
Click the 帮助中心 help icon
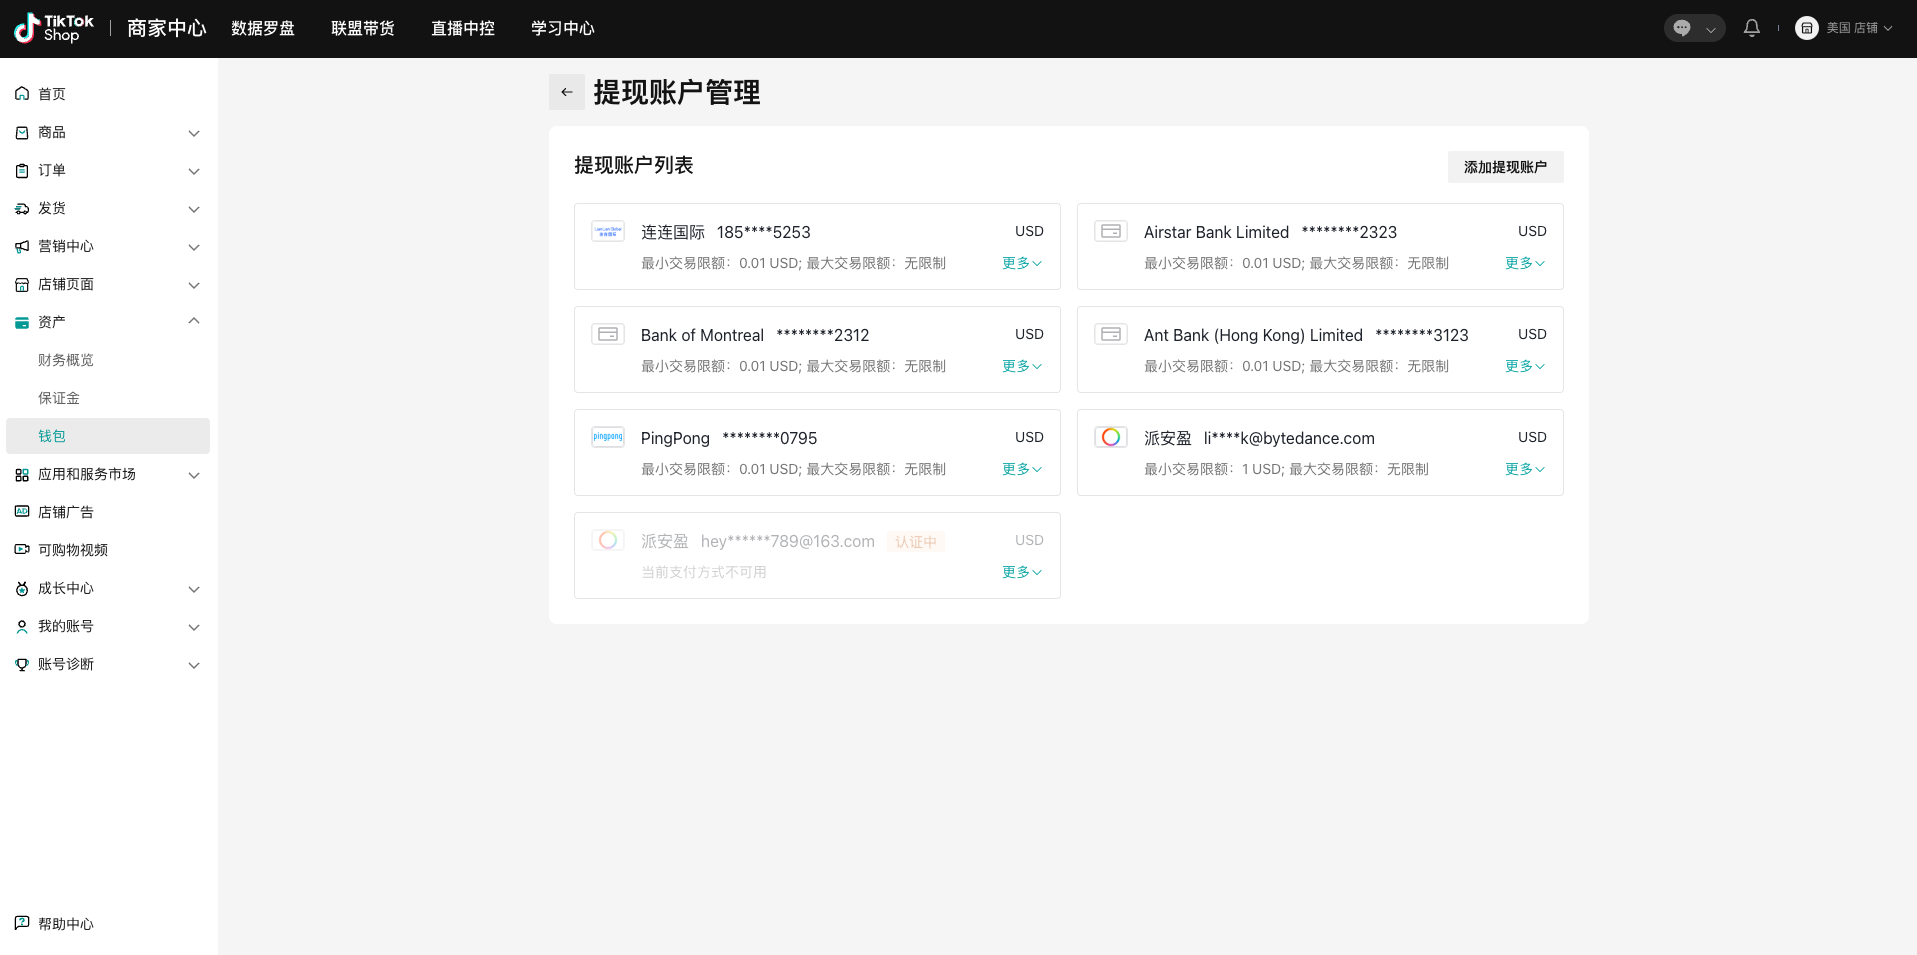22,923
